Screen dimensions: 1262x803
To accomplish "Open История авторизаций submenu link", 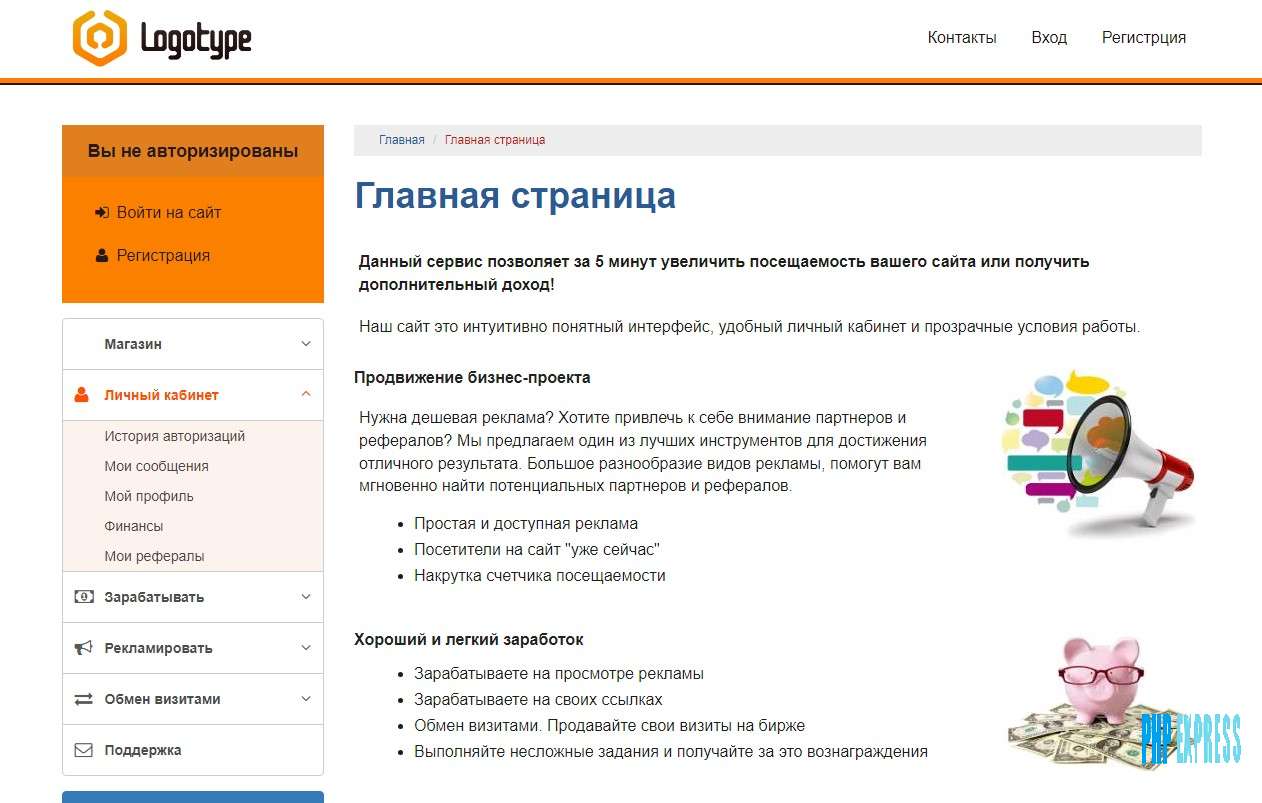I will click(x=174, y=436).
